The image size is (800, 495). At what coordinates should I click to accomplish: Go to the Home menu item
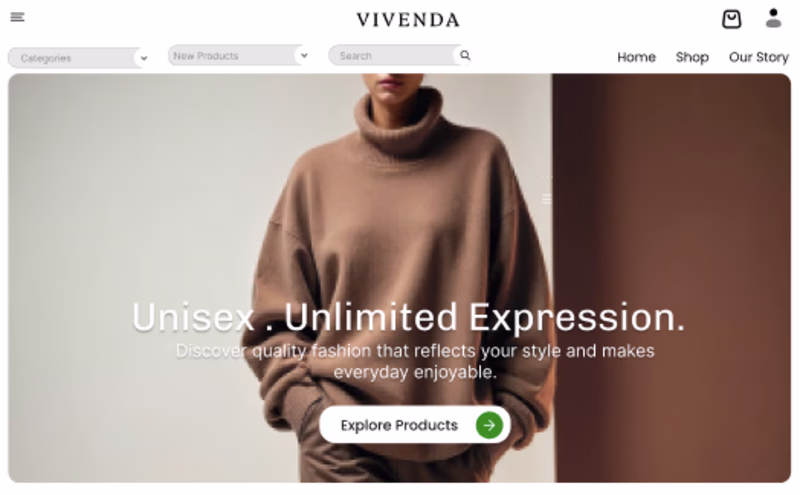[636, 57]
